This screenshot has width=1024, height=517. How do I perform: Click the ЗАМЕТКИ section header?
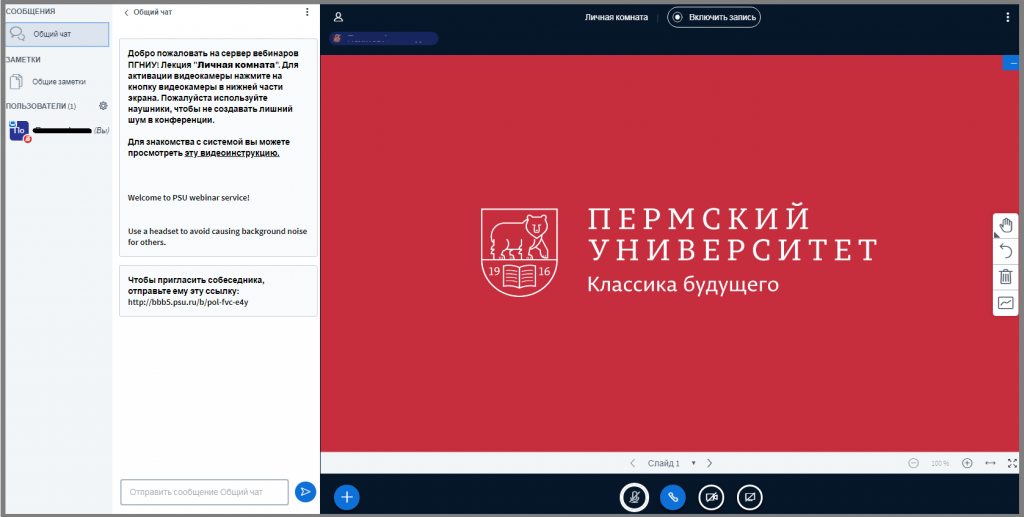tap(23, 59)
